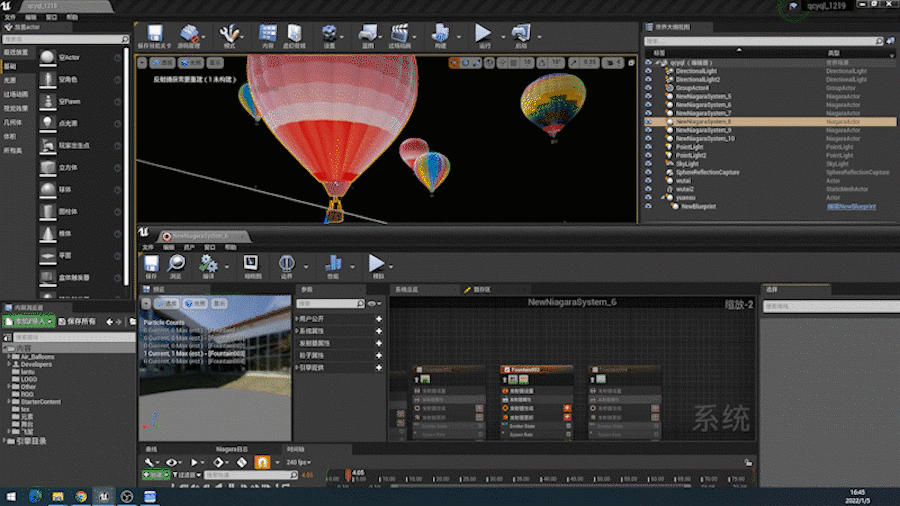This screenshot has width=900, height=506.
Task: Open the Source Control dropdown arrow
Action: (204, 37)
